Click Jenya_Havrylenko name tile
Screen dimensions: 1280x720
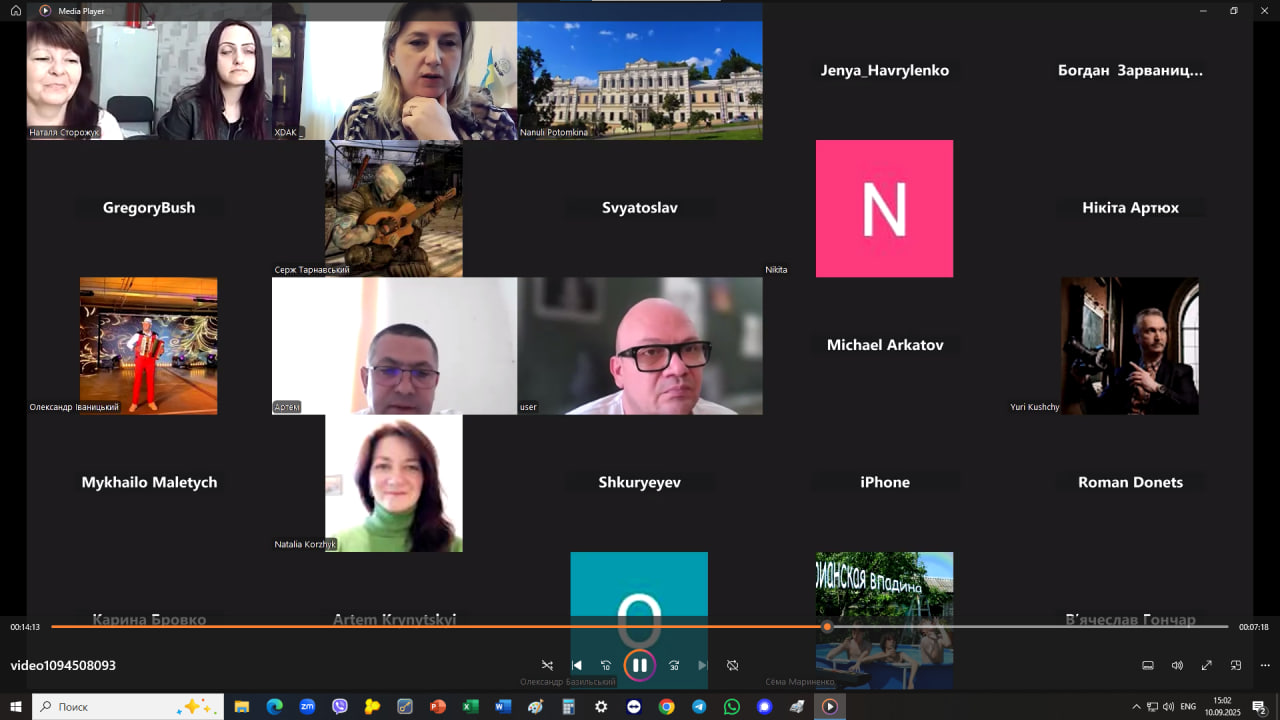[x=885, y=71]
